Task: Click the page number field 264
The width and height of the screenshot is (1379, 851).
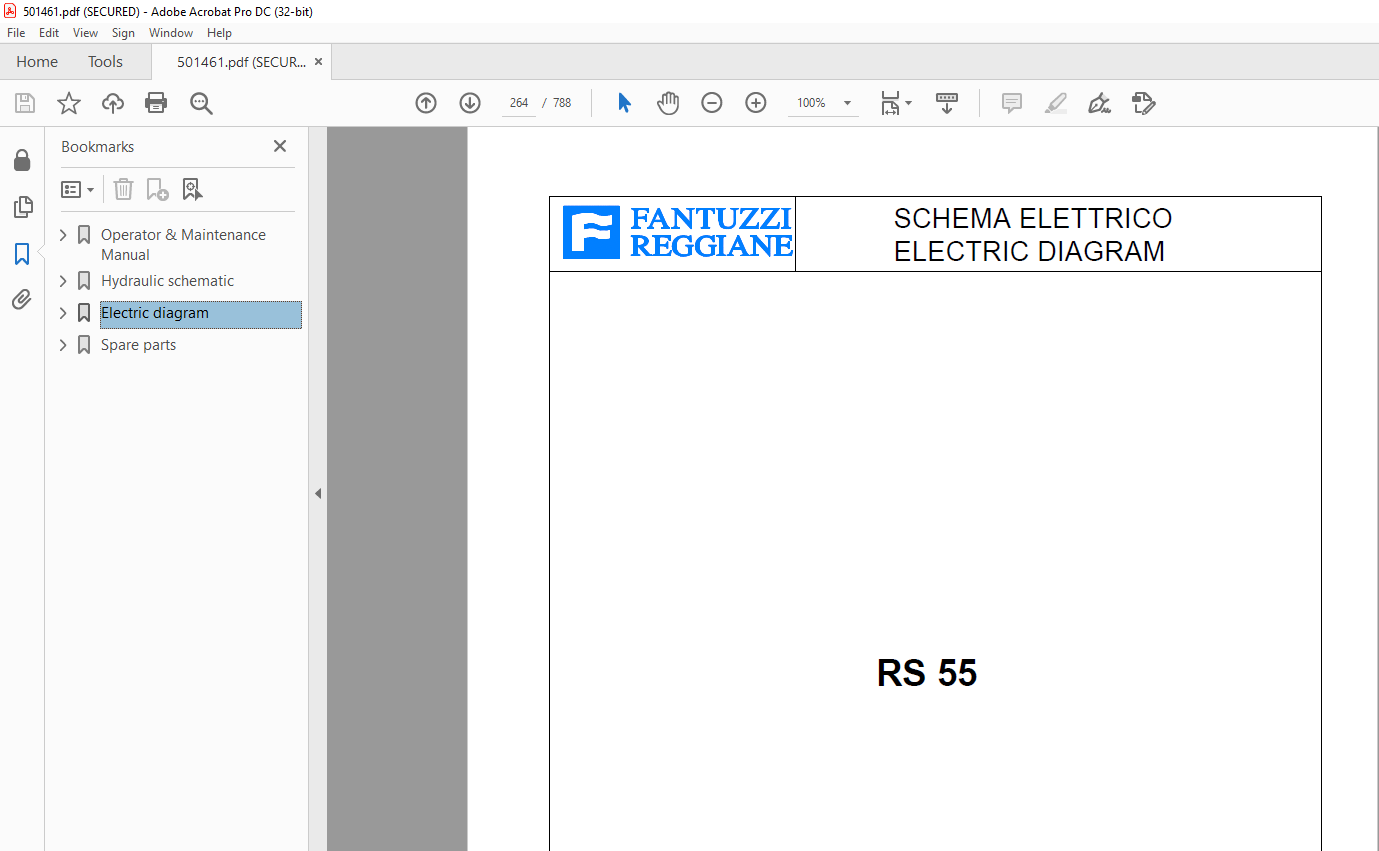Action: [518, 103]
